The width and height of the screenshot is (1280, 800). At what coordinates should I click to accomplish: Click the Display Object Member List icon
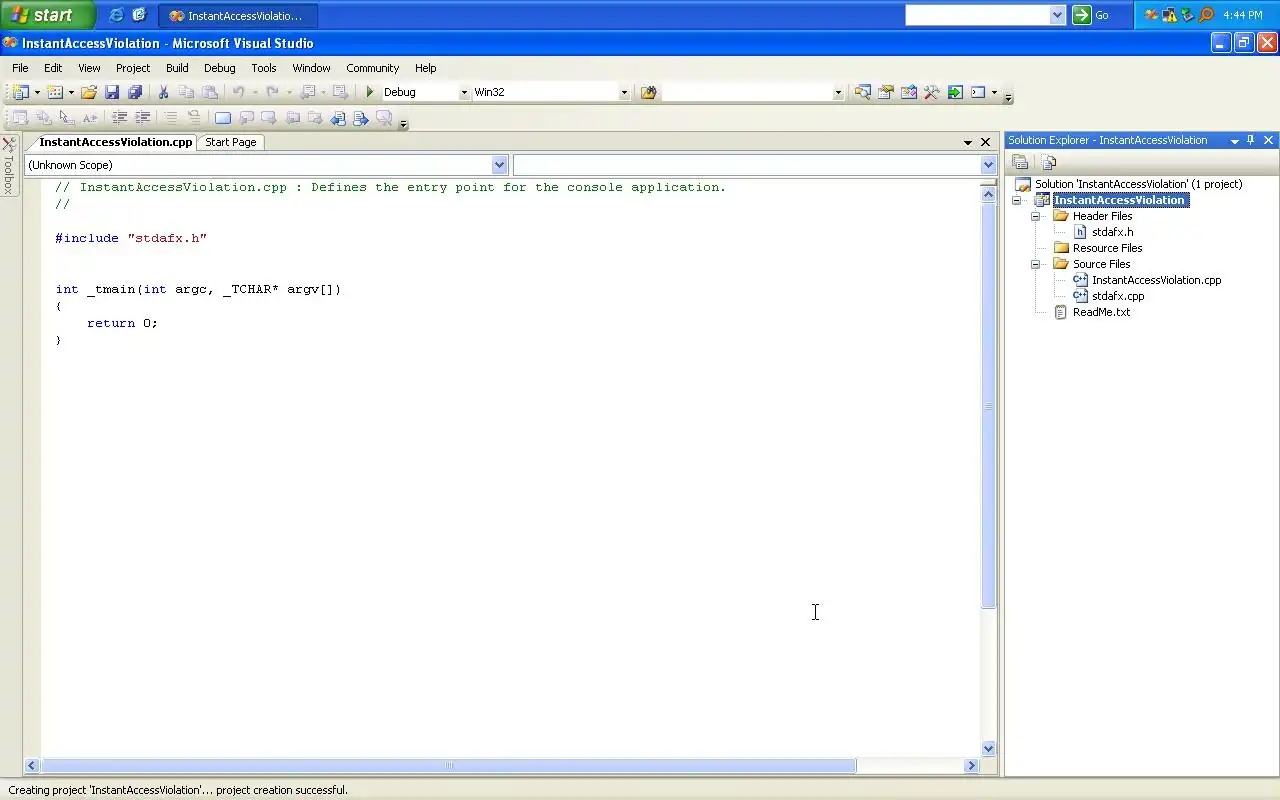tap(20, 118)
